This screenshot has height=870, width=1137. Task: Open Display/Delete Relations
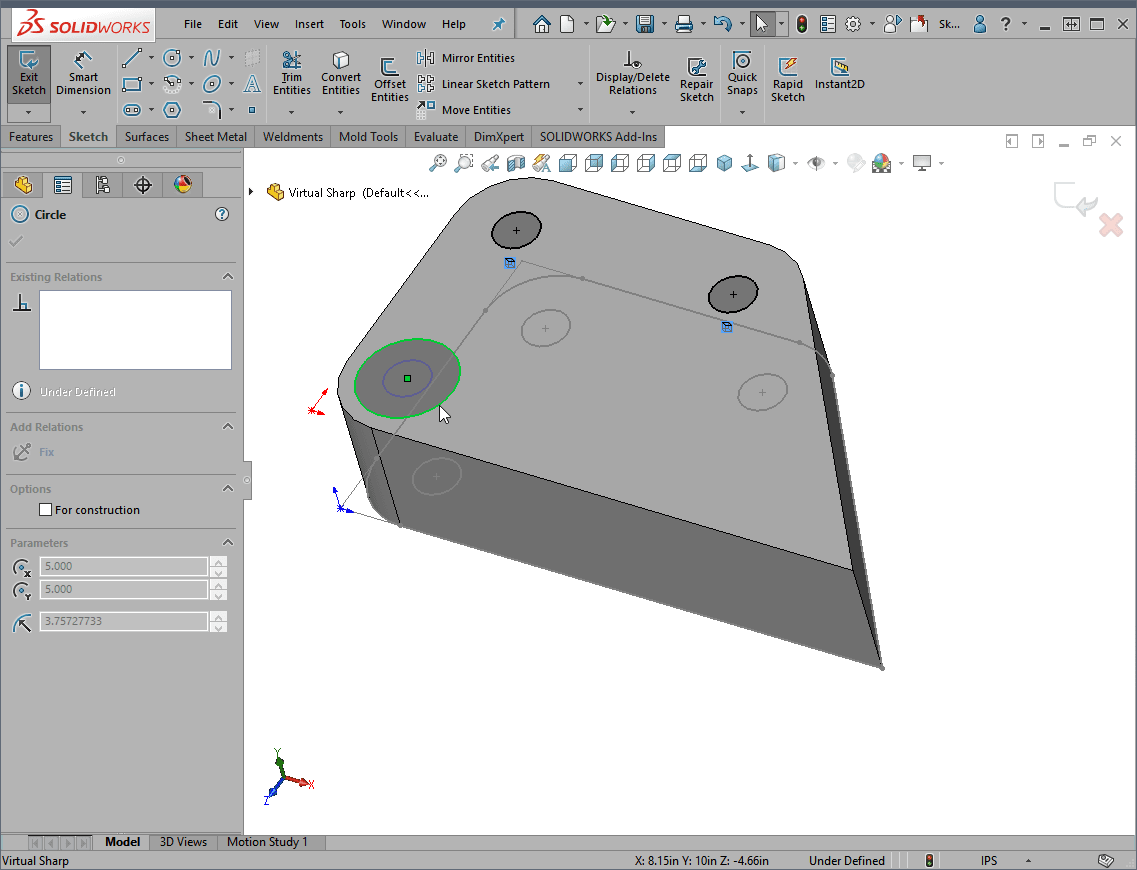tap(632, 73)
